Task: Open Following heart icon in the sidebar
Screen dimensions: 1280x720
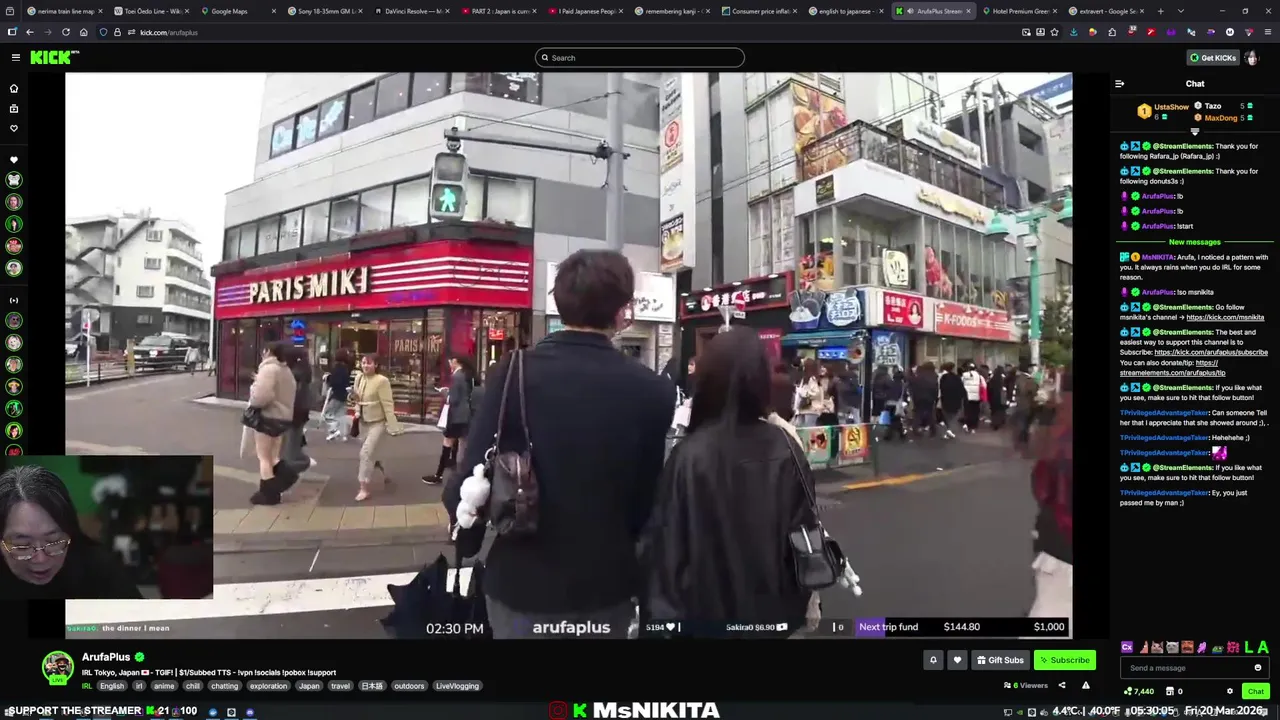Action: pyautogui.click(x=14, y=128)
